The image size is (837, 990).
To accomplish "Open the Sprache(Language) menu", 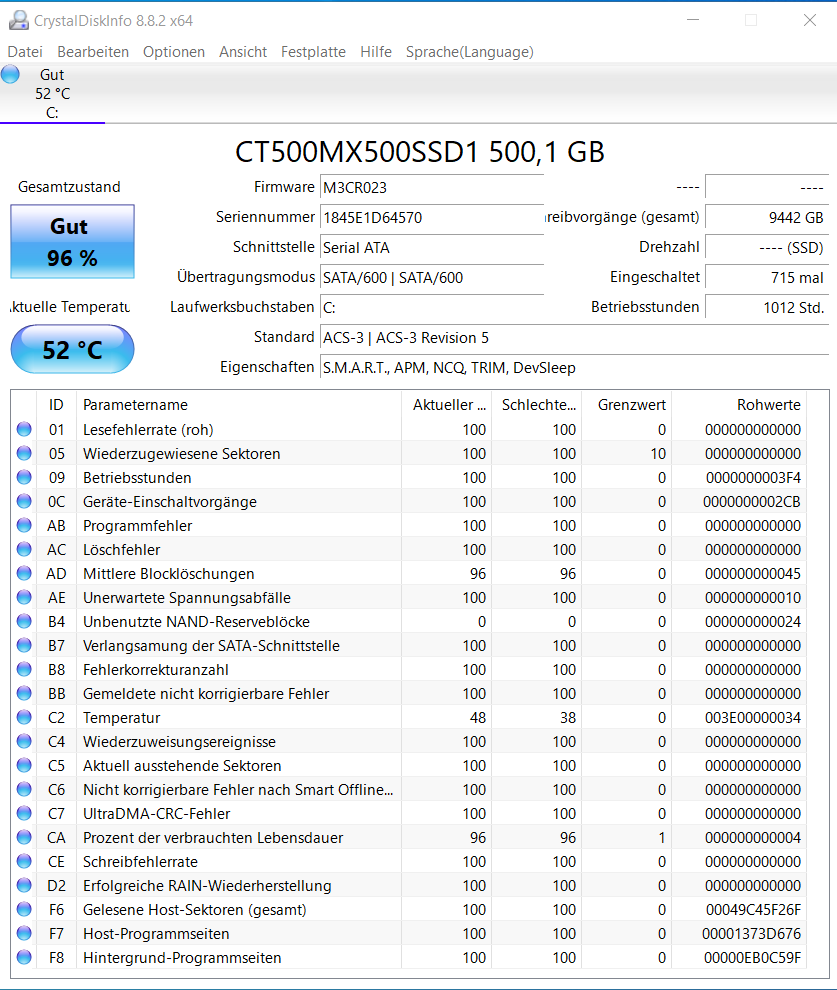I will tap(470, 52).
